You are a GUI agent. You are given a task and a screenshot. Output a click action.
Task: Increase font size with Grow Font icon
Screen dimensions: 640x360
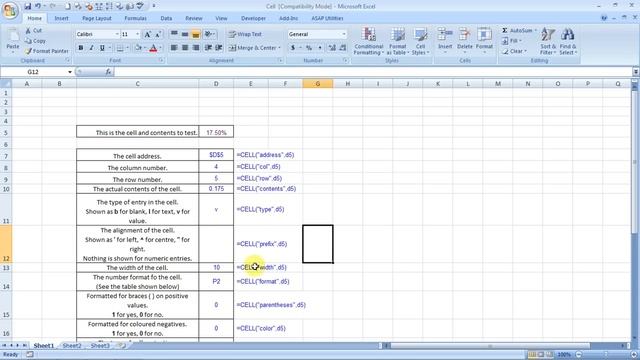148,34
